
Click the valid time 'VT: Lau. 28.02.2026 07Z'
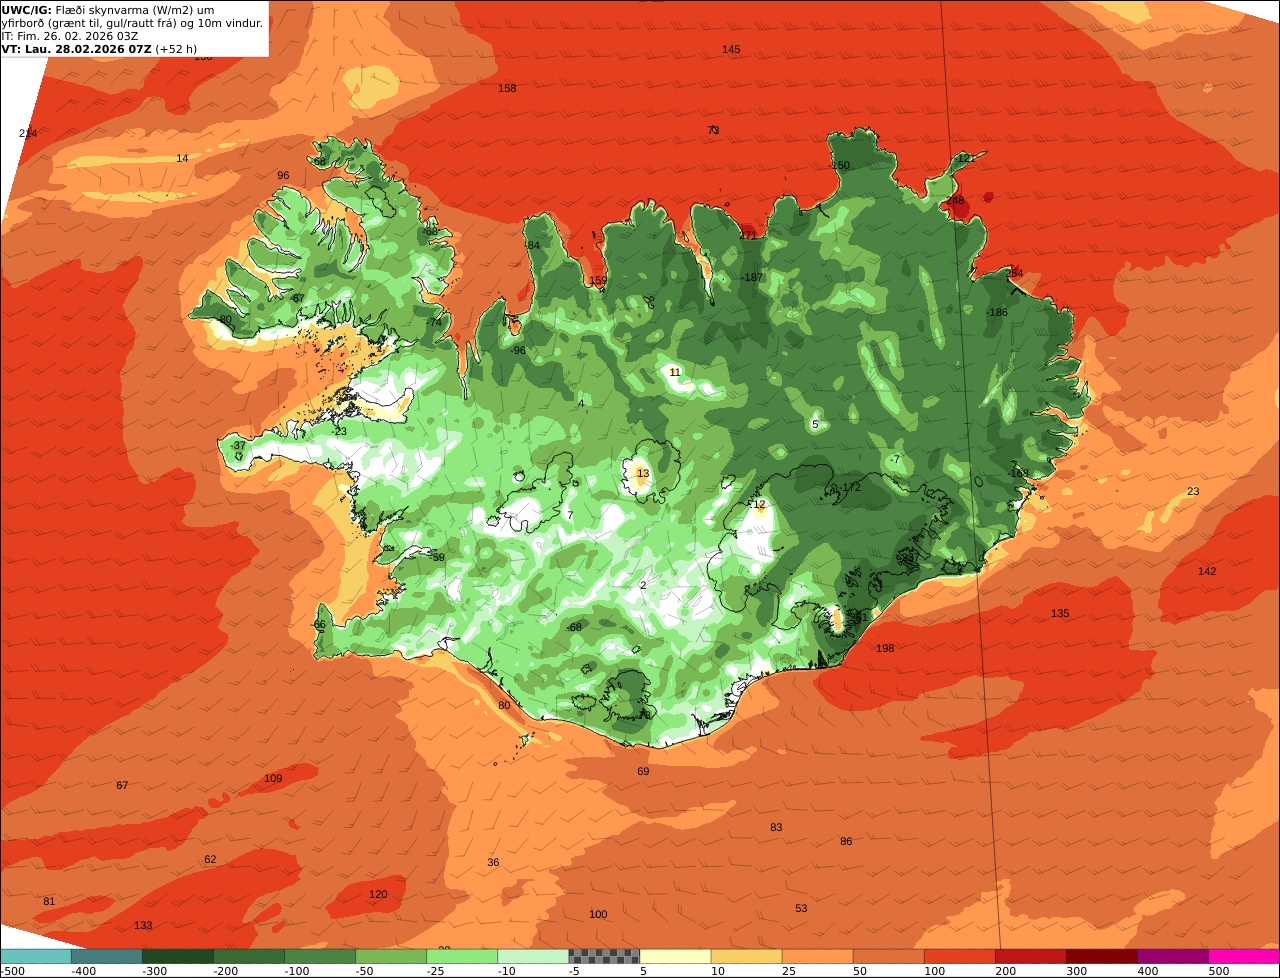(x=77, y=48)
